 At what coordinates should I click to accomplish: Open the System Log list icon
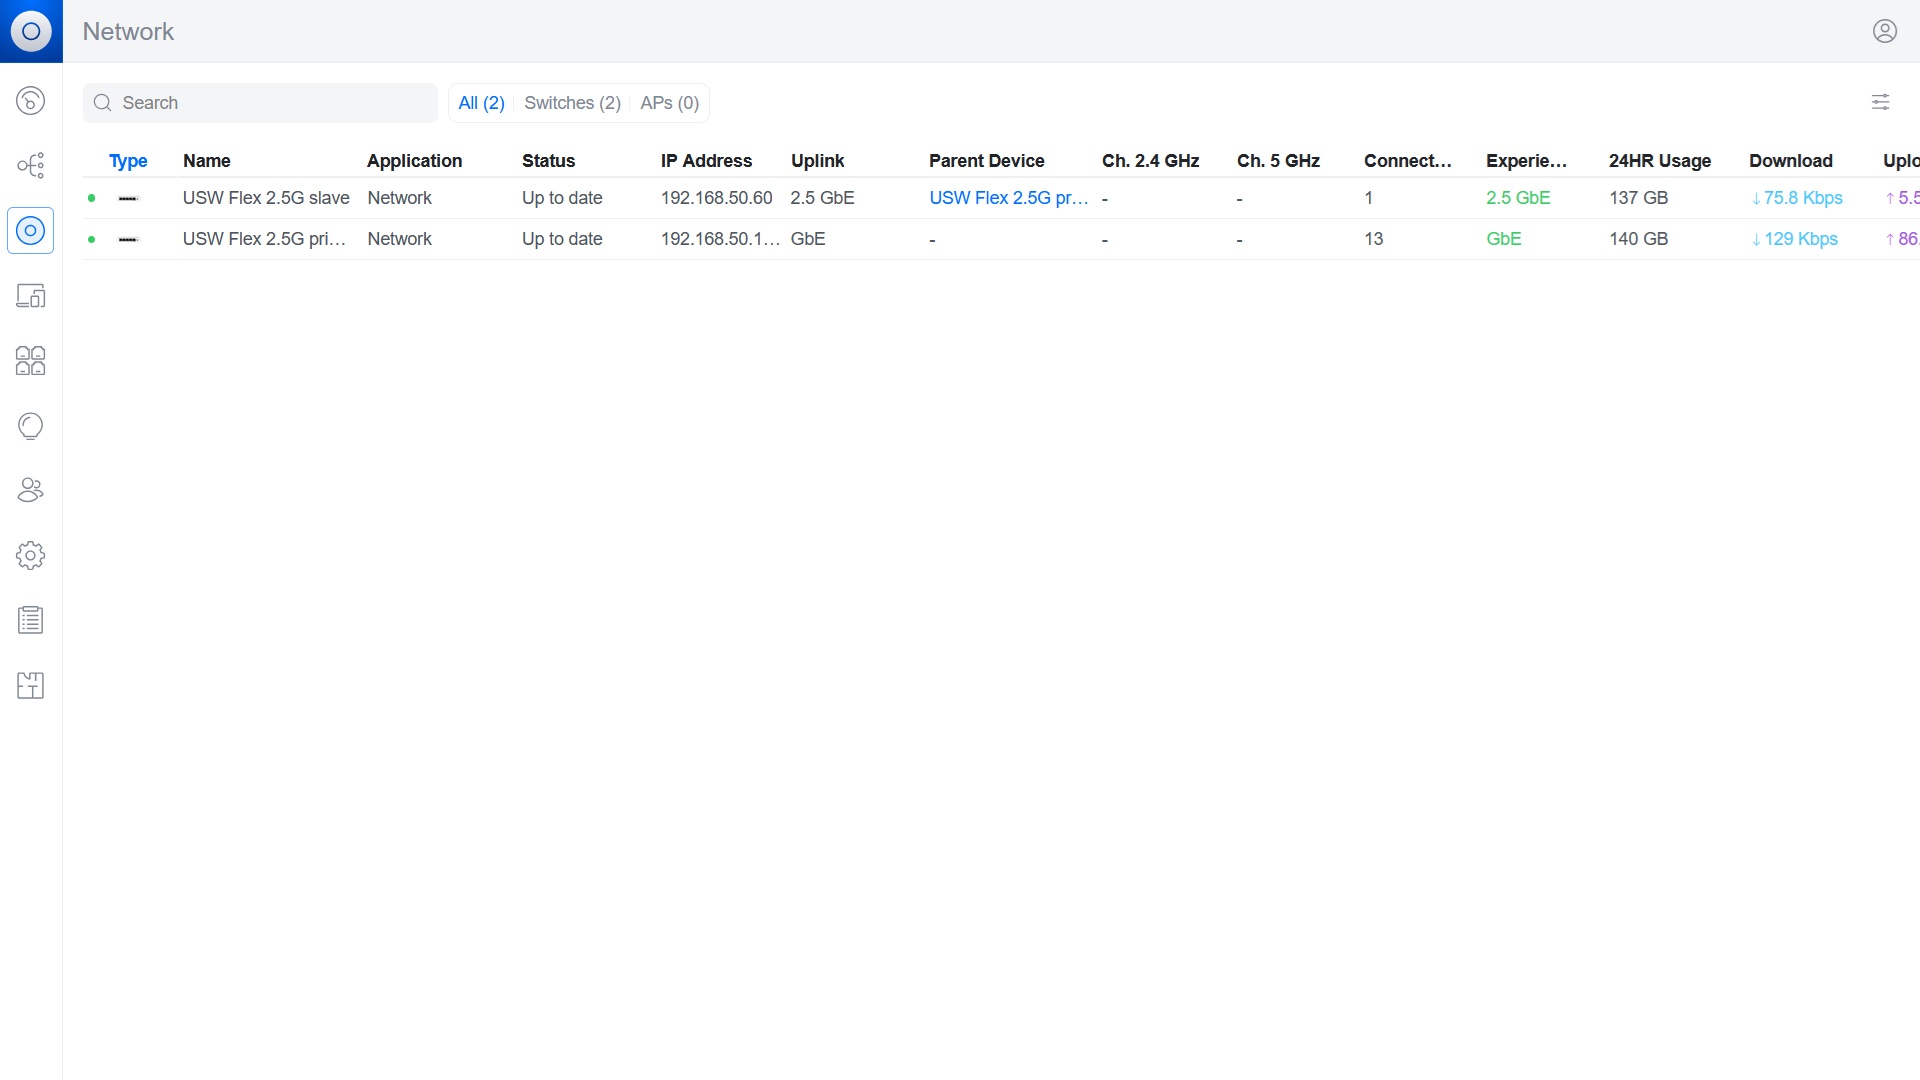tap(31, 621)
